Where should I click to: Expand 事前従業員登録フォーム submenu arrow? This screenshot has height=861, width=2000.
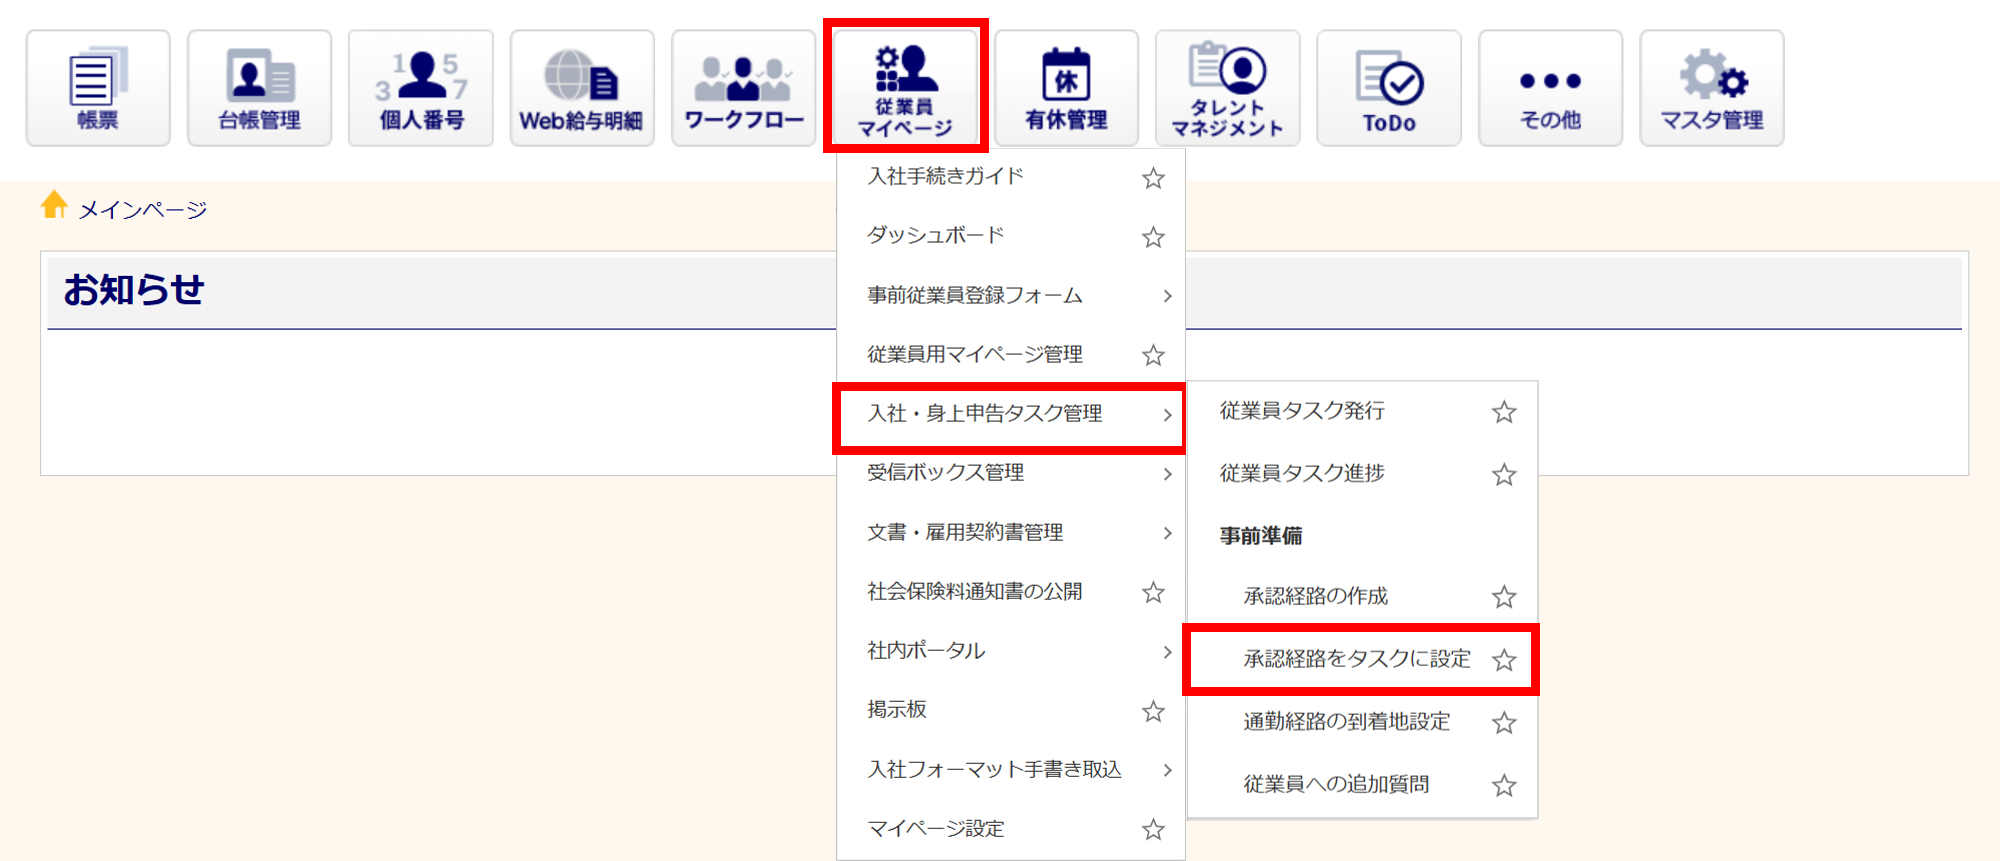pos(1167,296)
